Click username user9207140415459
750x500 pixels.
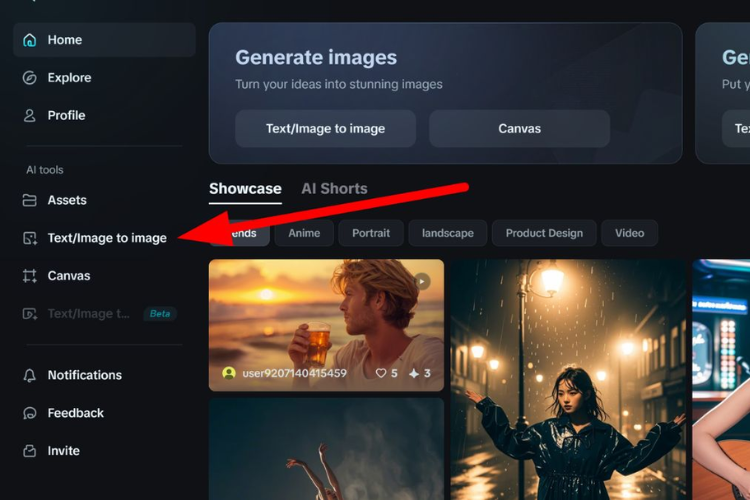click(295, 373)
